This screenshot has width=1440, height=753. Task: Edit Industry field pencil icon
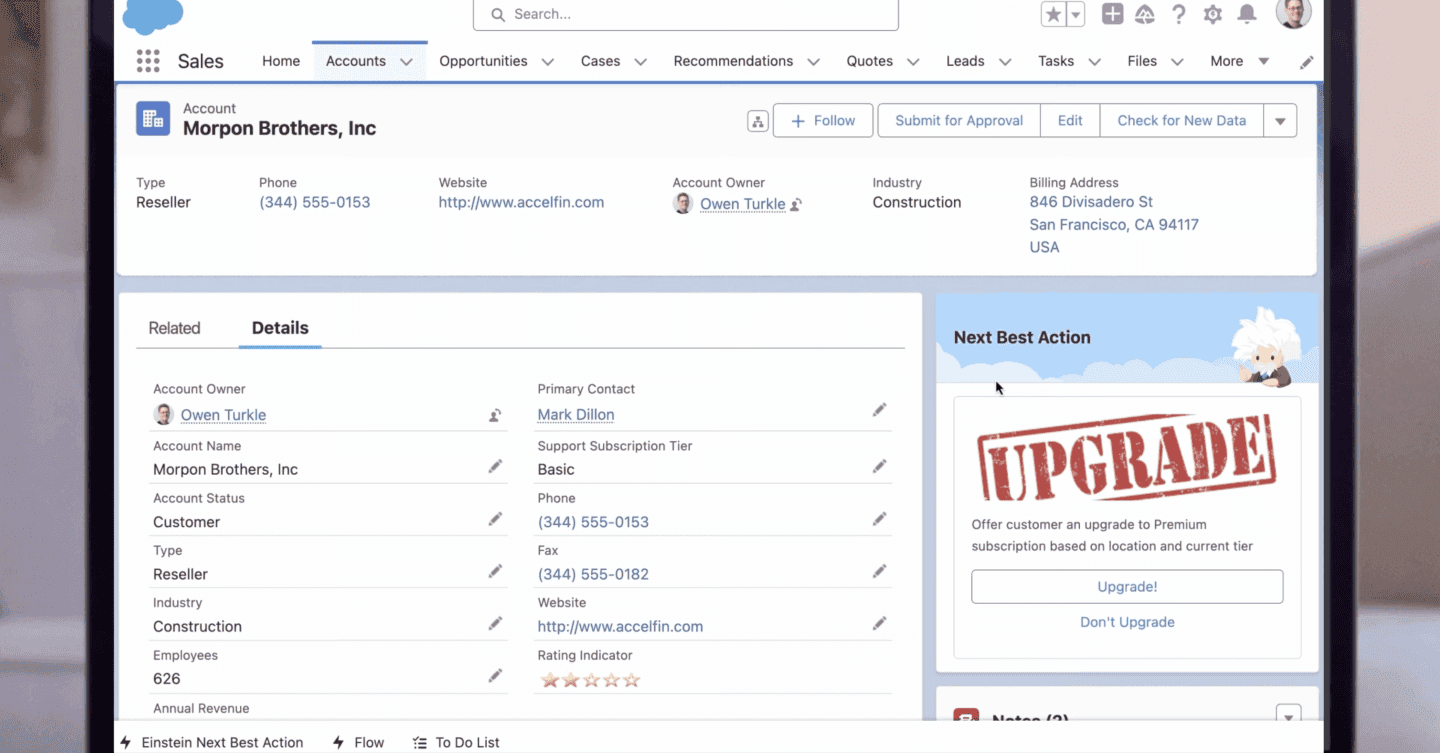(x=495, y=623)
